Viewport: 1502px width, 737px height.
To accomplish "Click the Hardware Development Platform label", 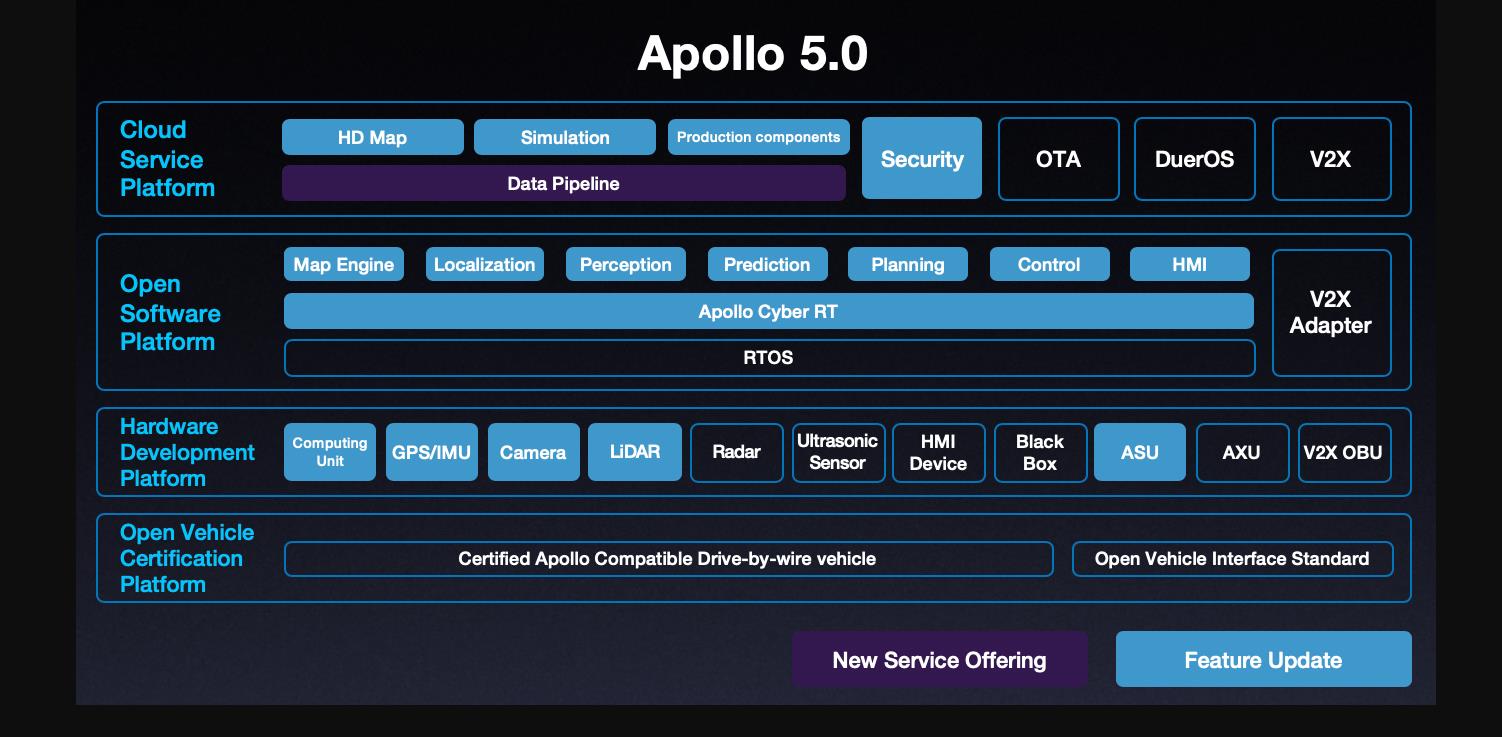I will point(187,452).
